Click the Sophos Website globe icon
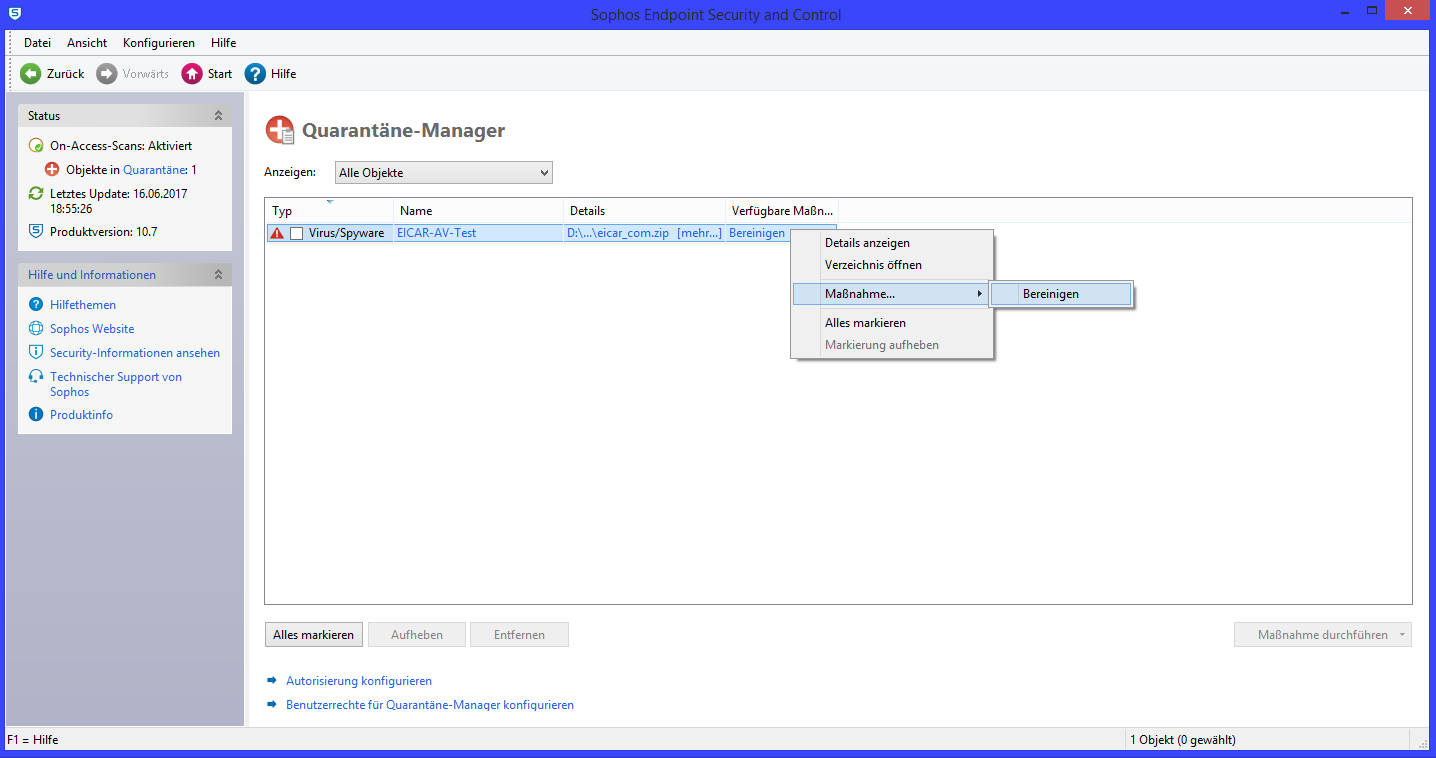 point(36,328)
